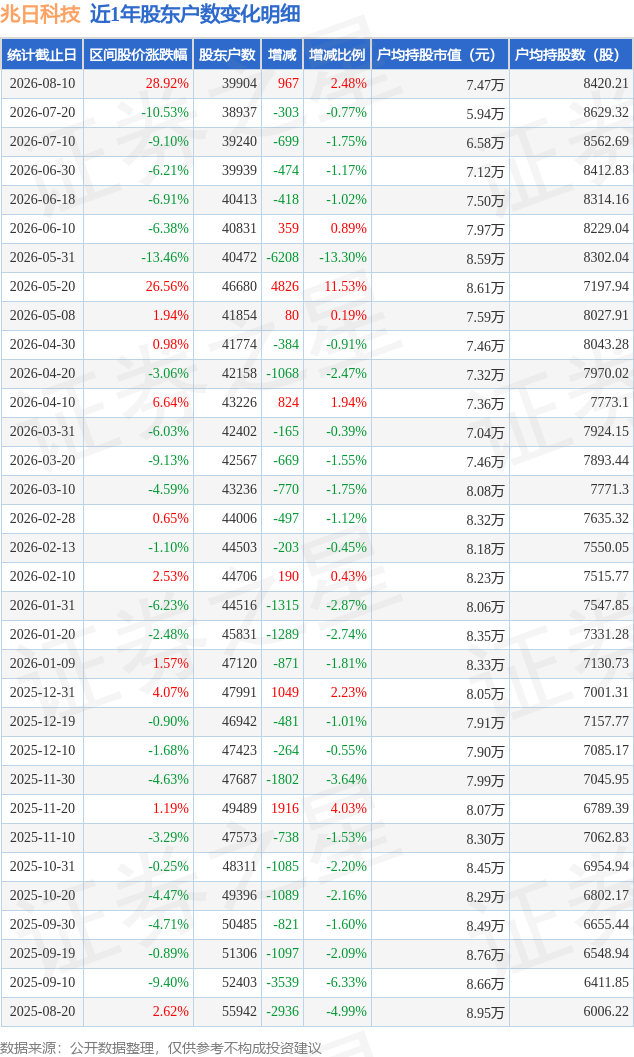Click the 户均持股数（股） column header

coord(571,55)
